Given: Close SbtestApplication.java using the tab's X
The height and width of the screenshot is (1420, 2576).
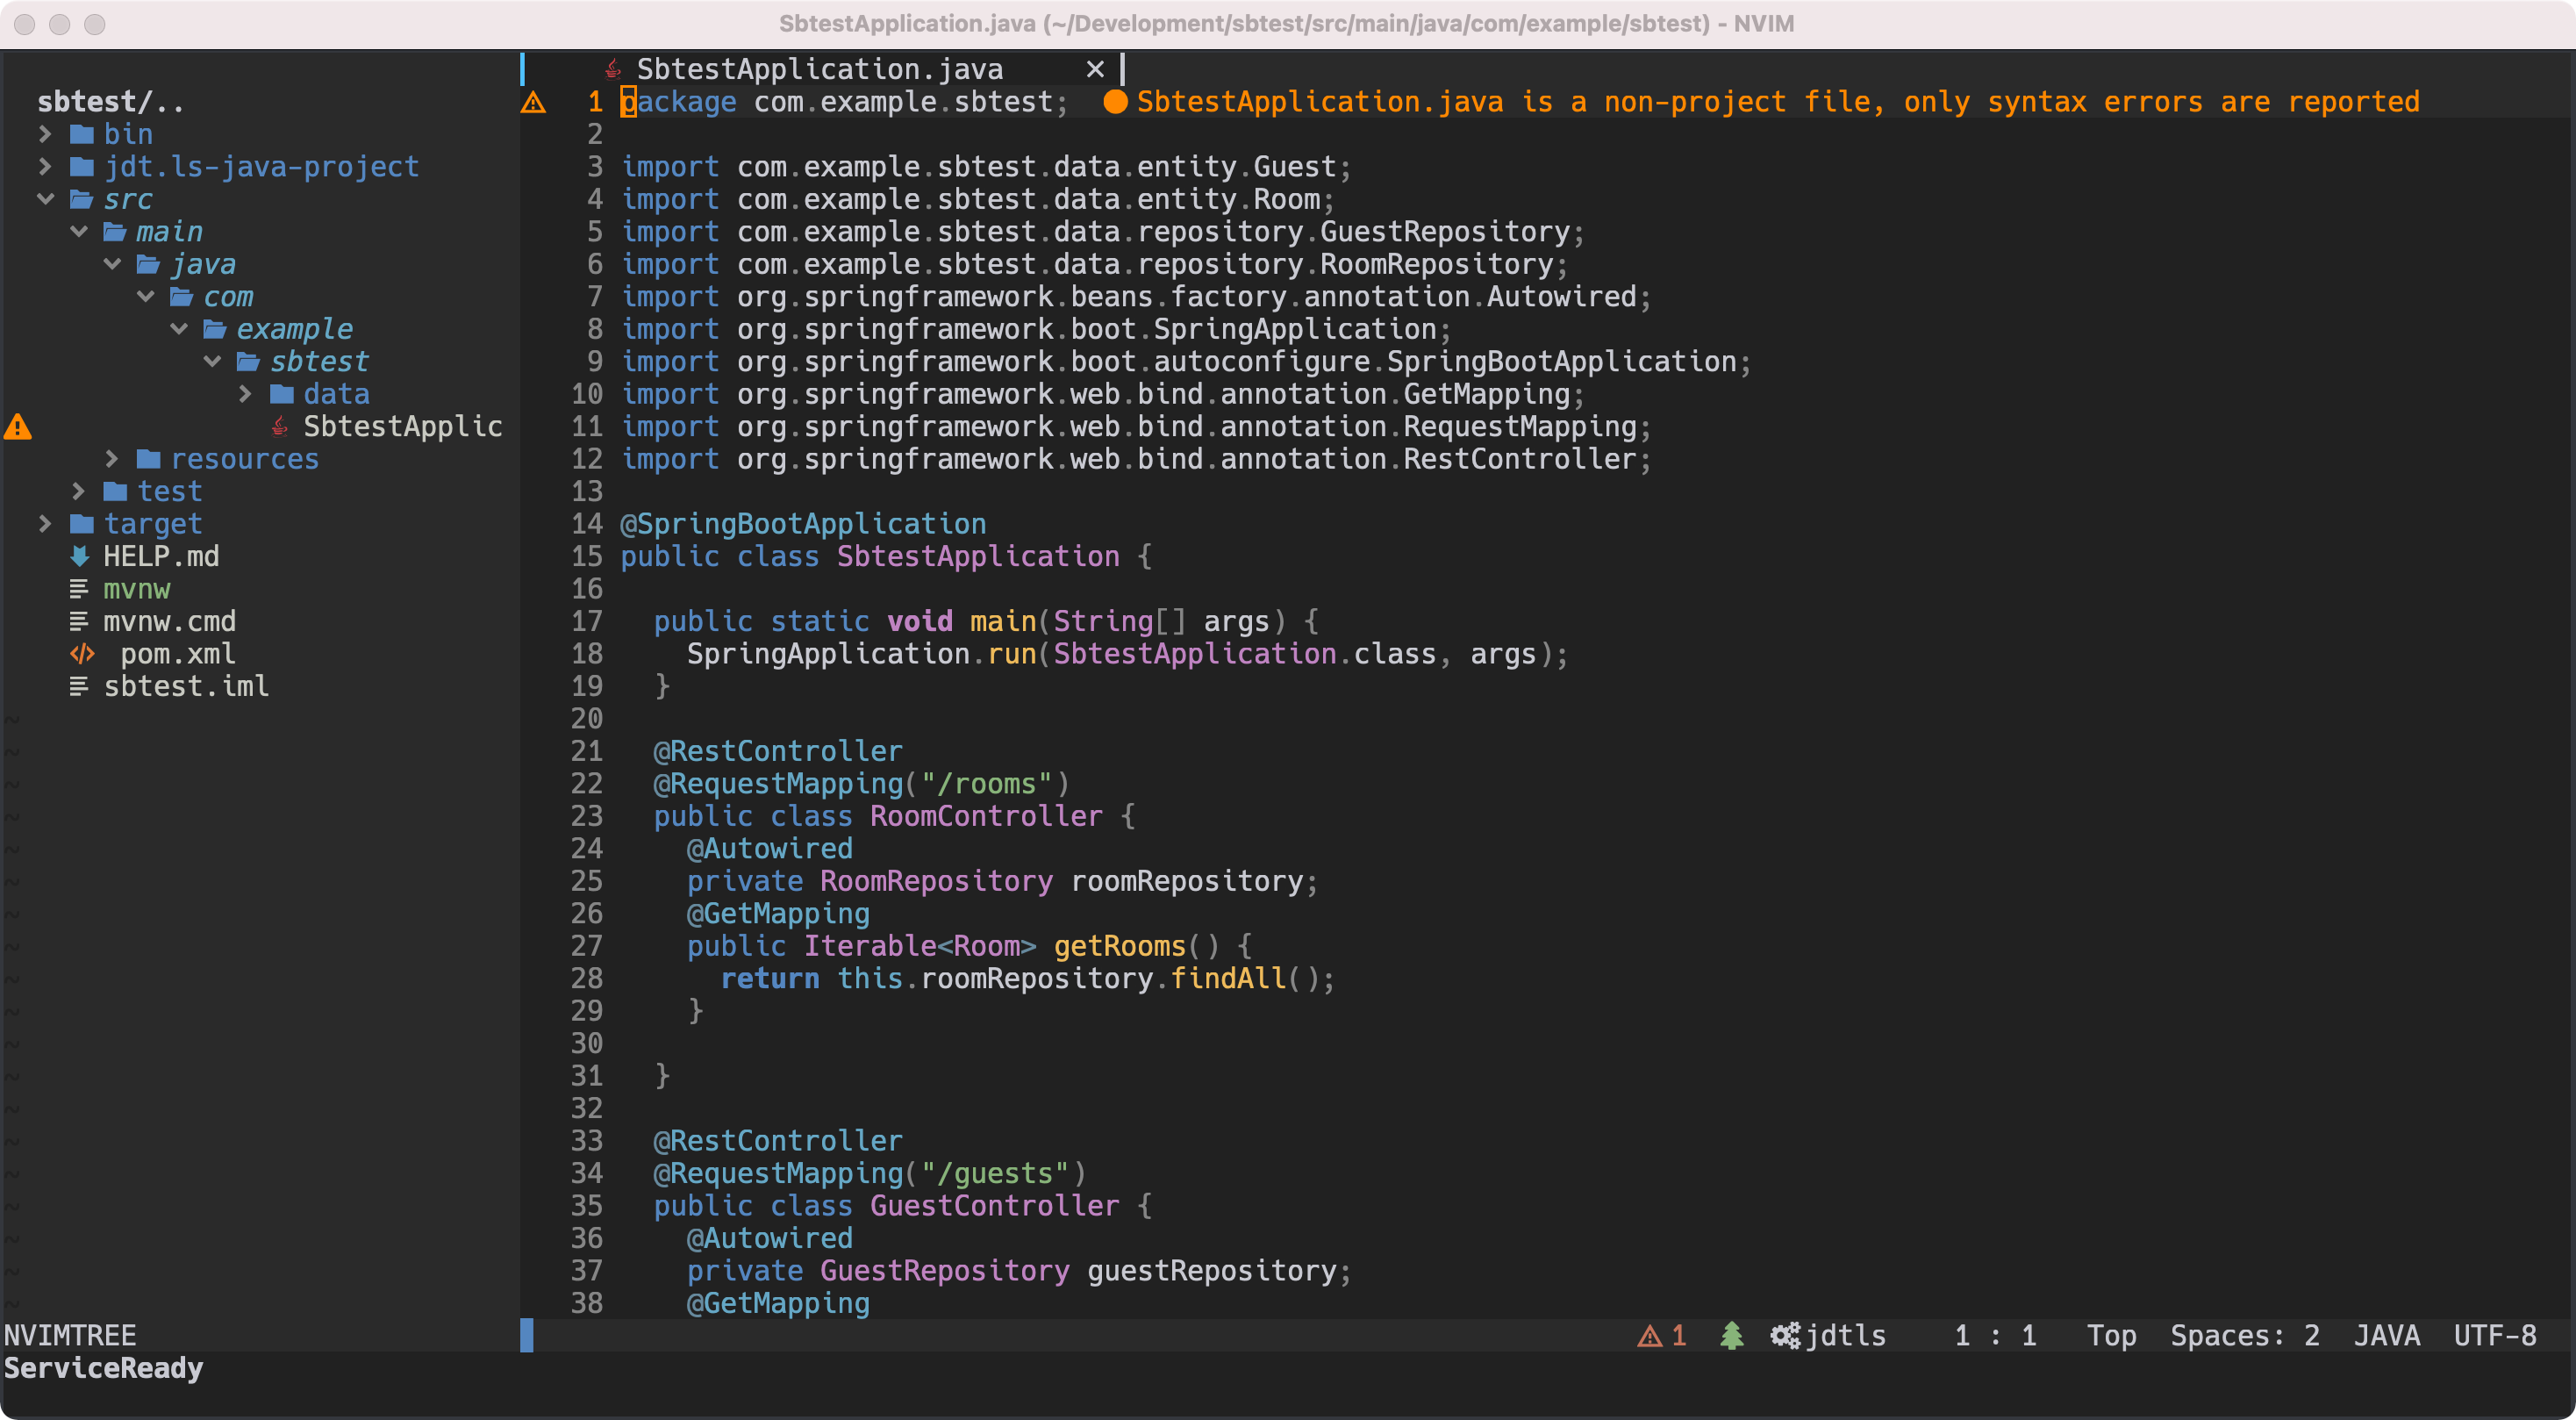Looking at the screenshot, I should click(1095, 68).
